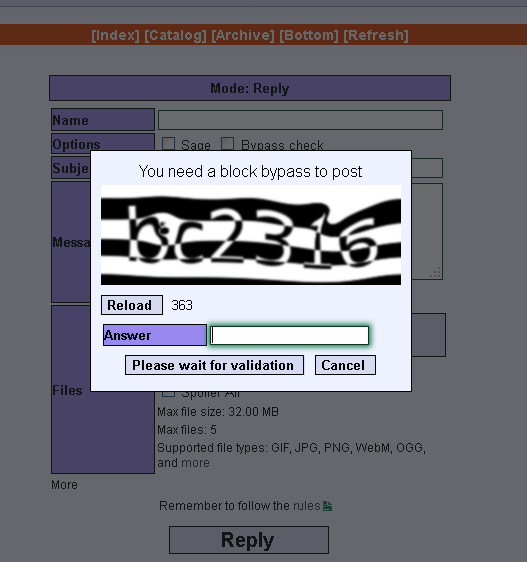The height and width of the screenshot is (562, 527).
Task: Click the captcha Answer input field
Action: pyautogui.click(x=290, y=335)
